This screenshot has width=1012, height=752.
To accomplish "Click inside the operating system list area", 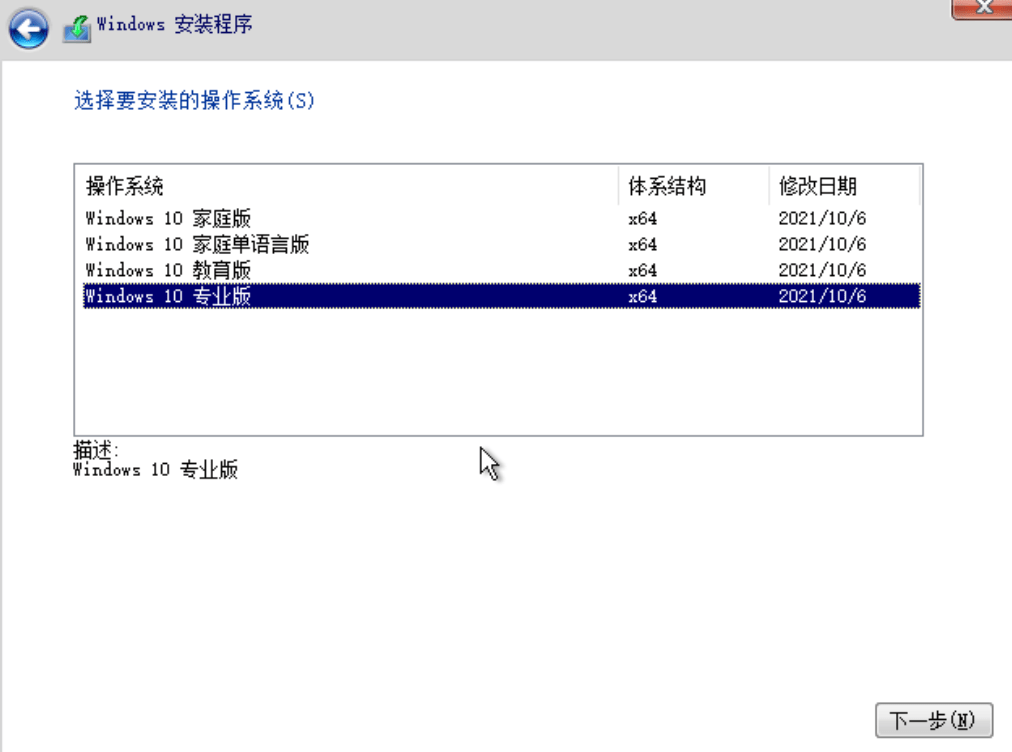I will 450,370.
